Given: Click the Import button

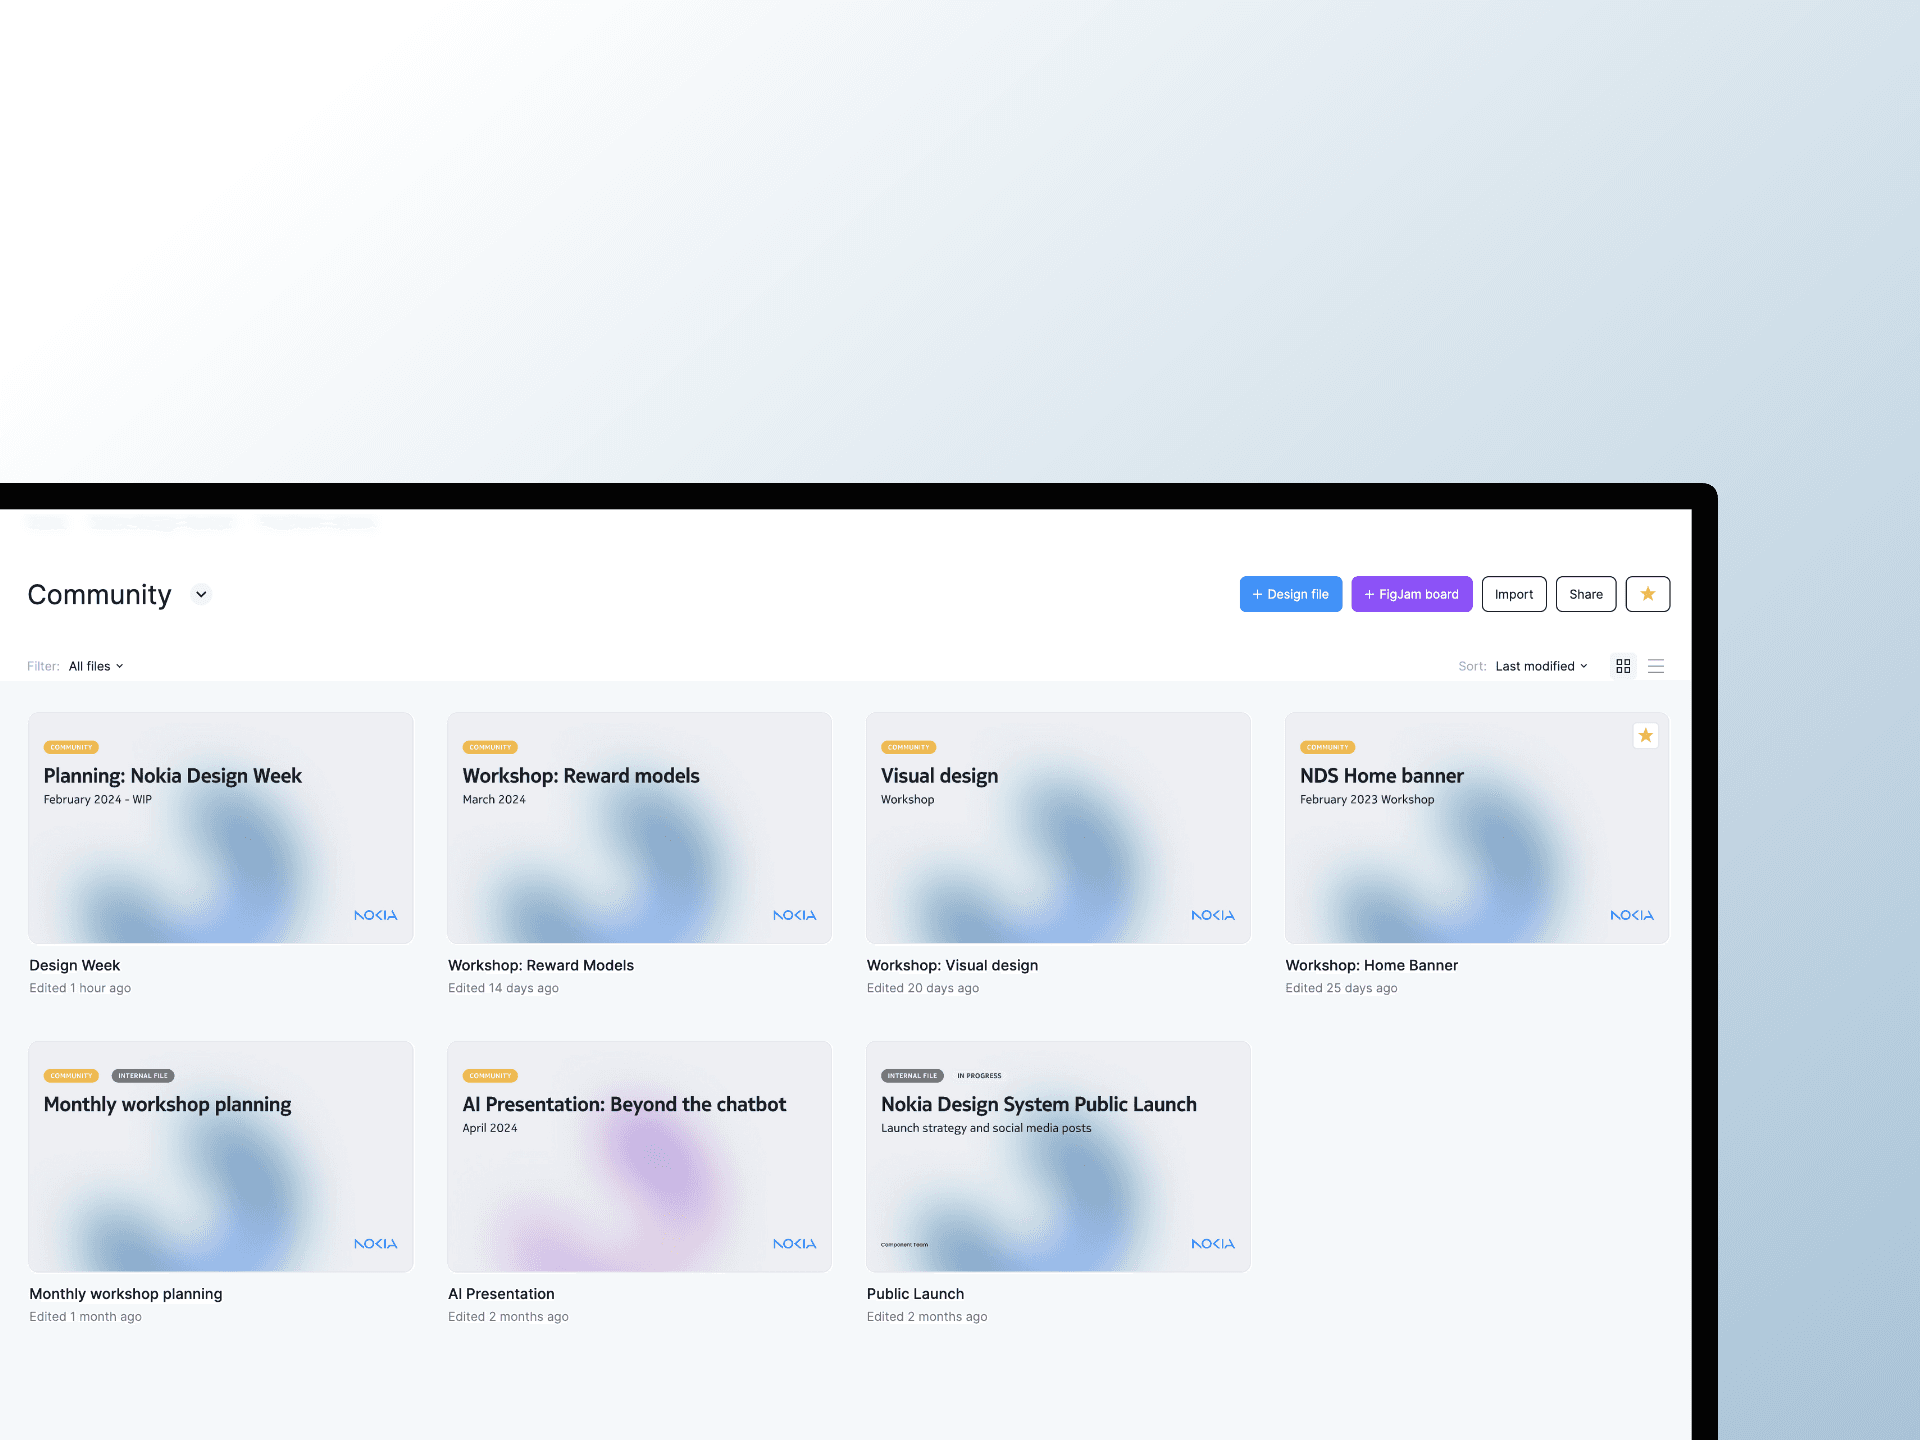Looking at the screenshot, I should 1512,593.
